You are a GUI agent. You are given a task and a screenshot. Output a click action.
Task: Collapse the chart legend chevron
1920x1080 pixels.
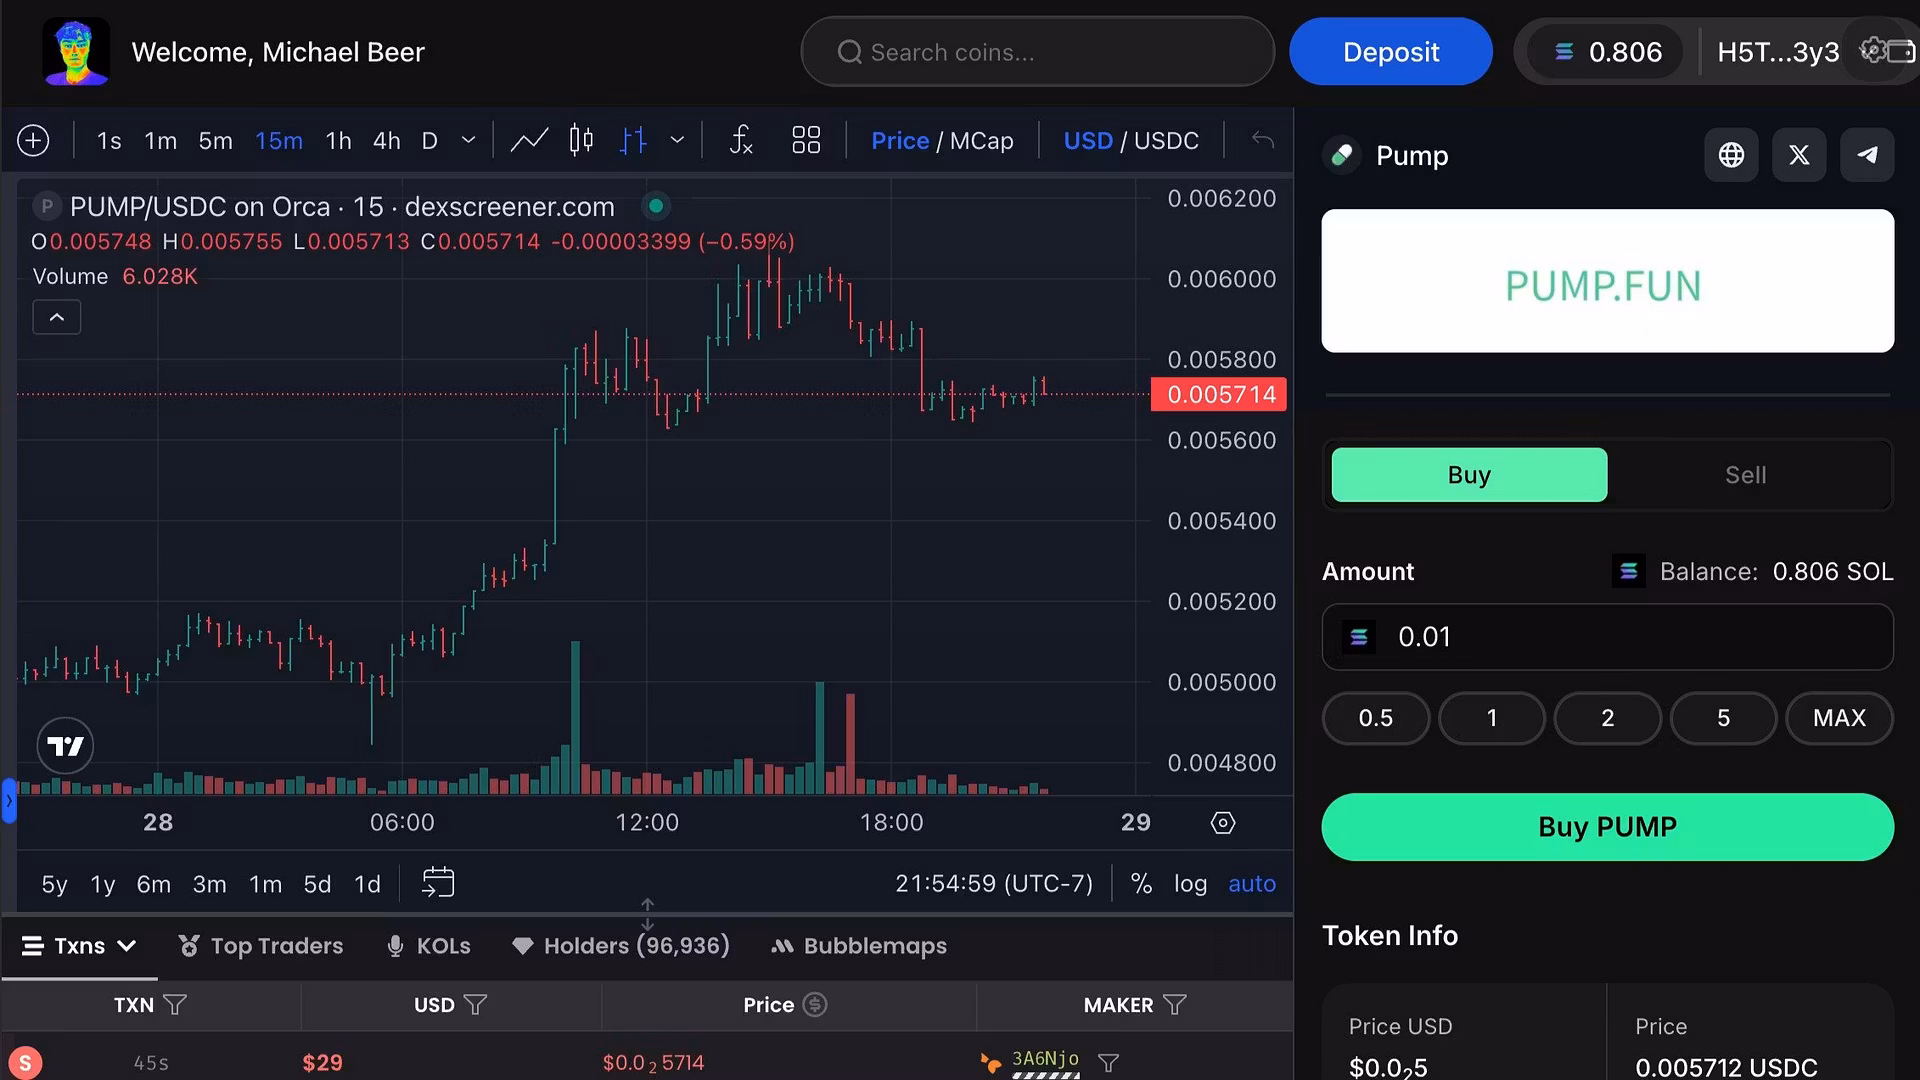point(57,318)
